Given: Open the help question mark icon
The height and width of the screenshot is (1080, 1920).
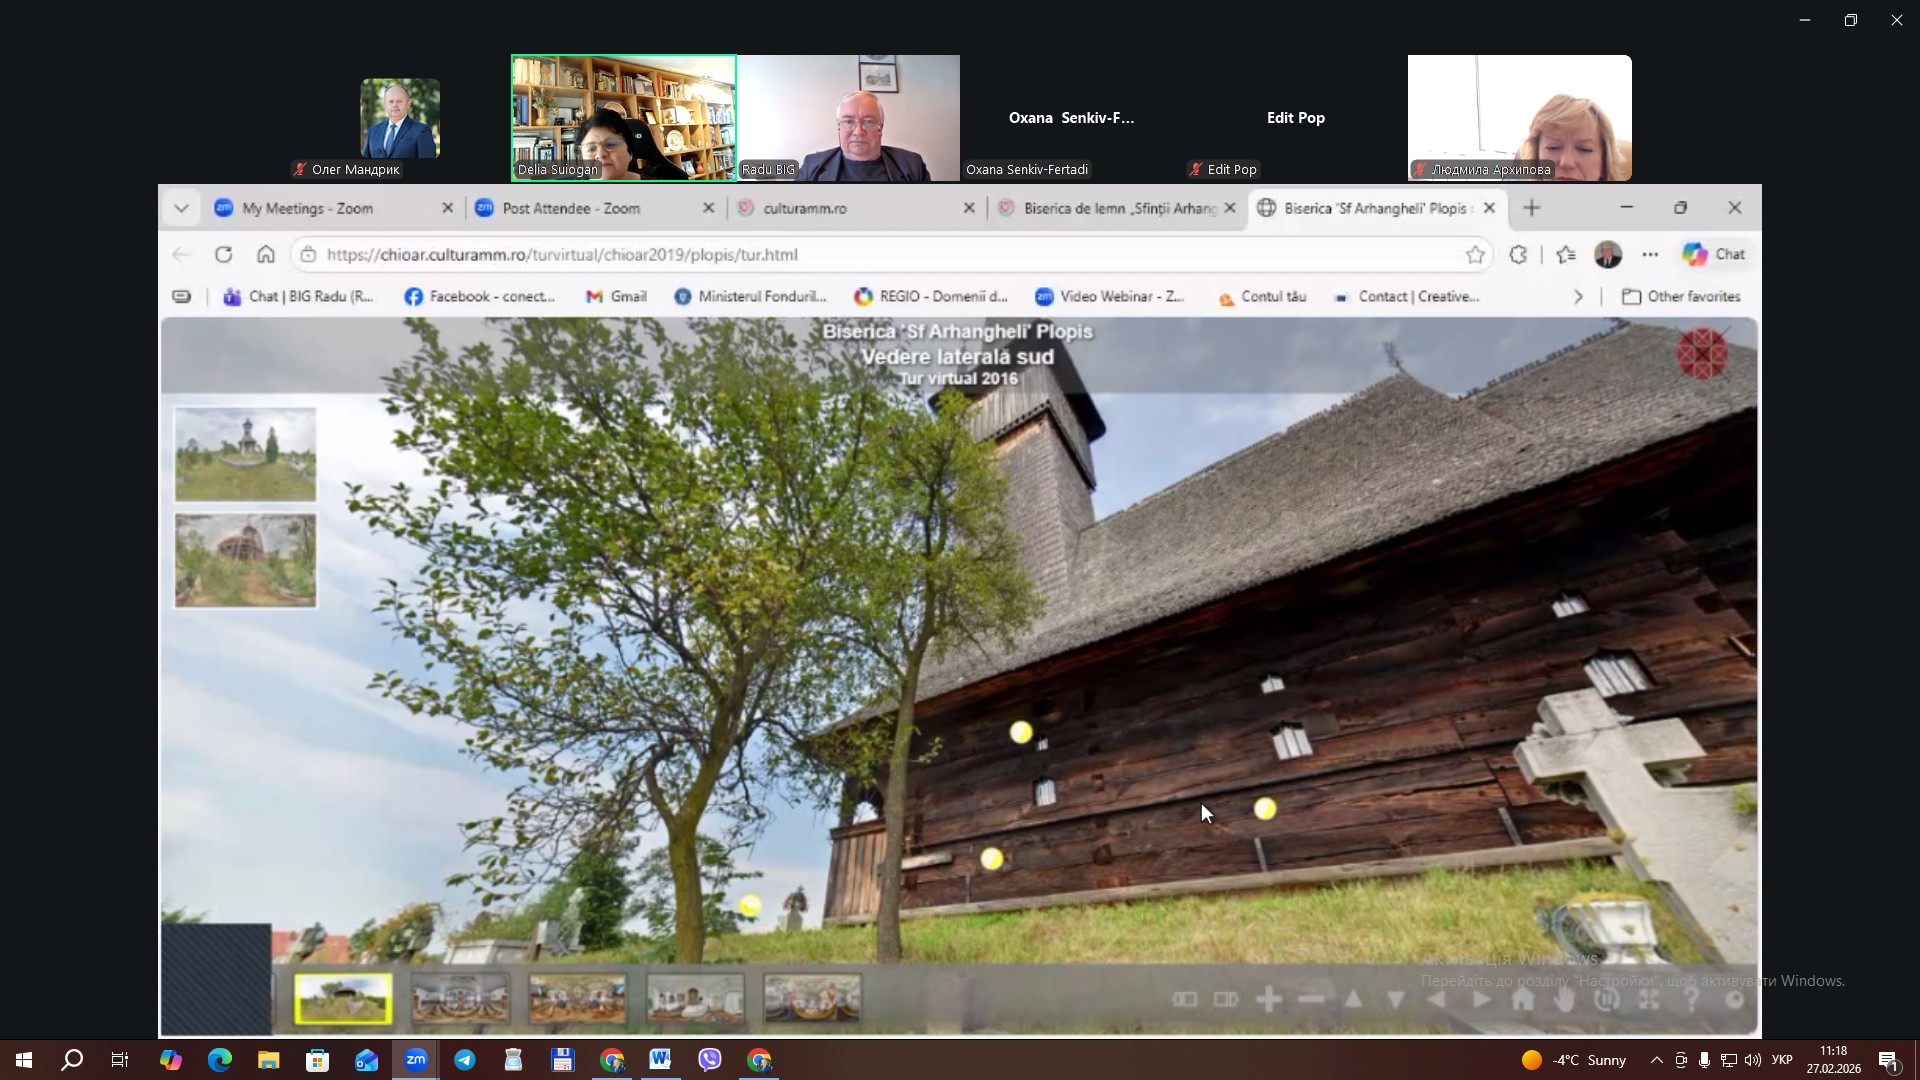Looking at the screenshot, I should [x=1691, y=999].
